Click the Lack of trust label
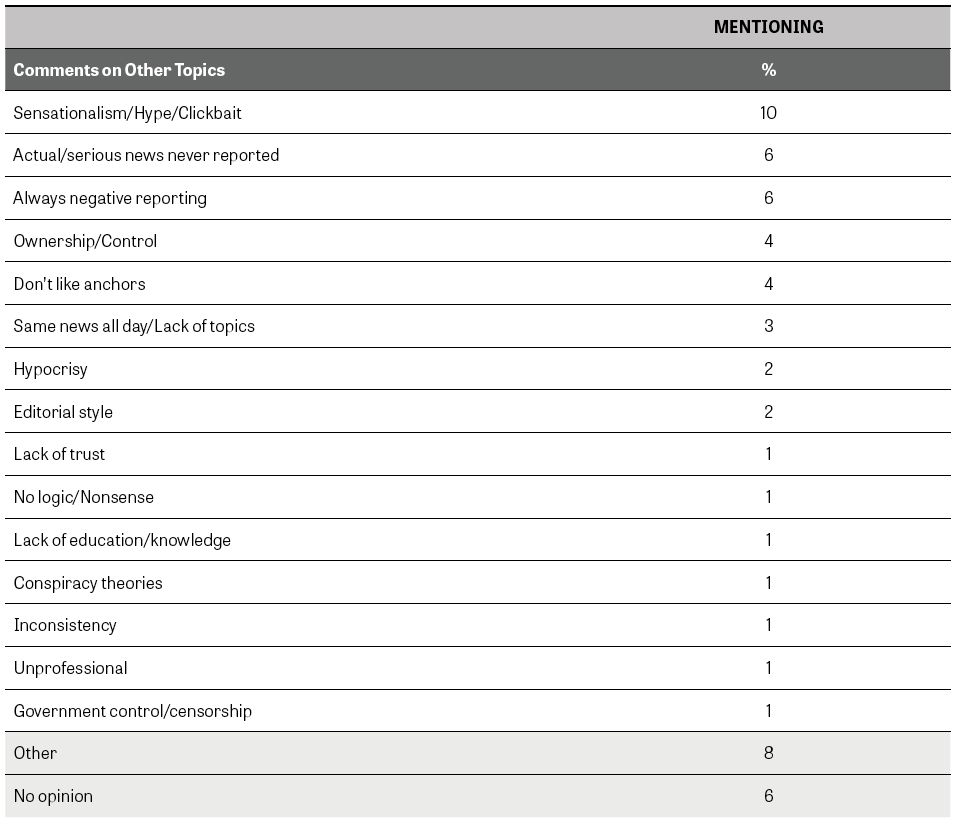 59,454
